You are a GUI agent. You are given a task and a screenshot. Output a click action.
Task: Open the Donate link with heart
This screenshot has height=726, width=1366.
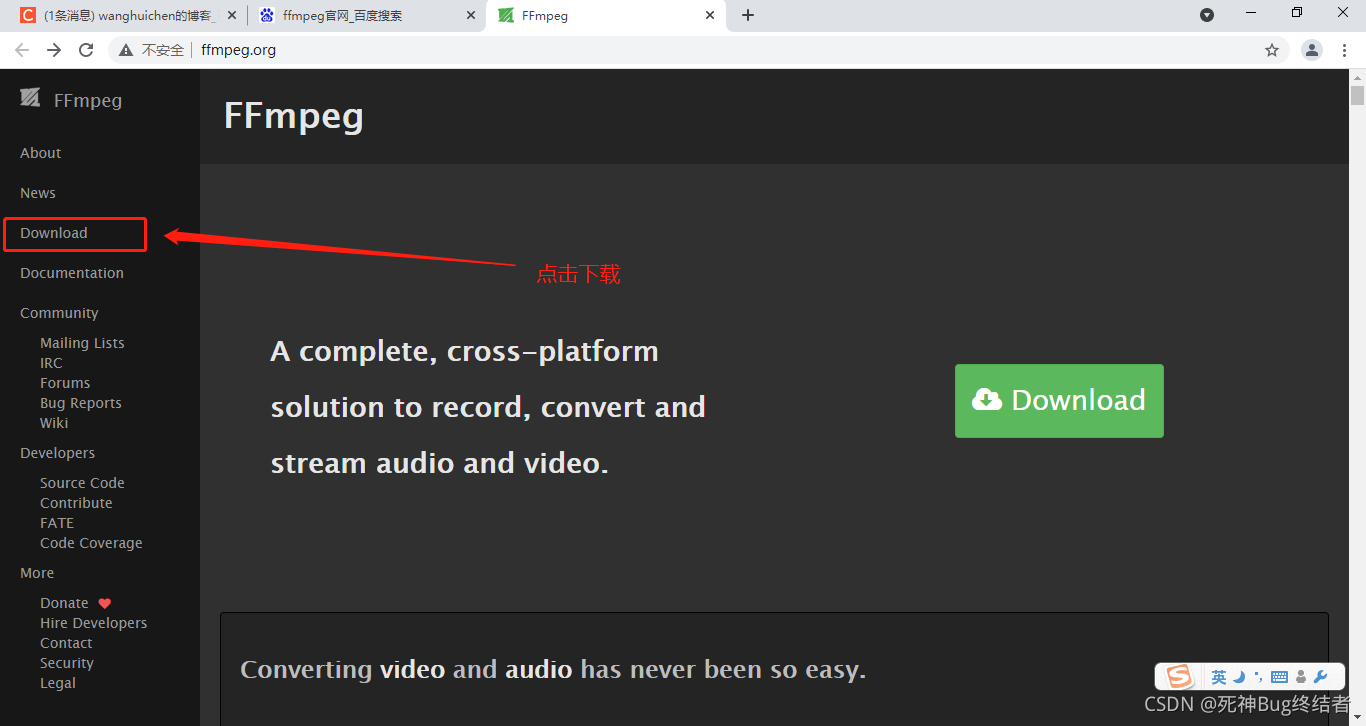pos(76,603)
